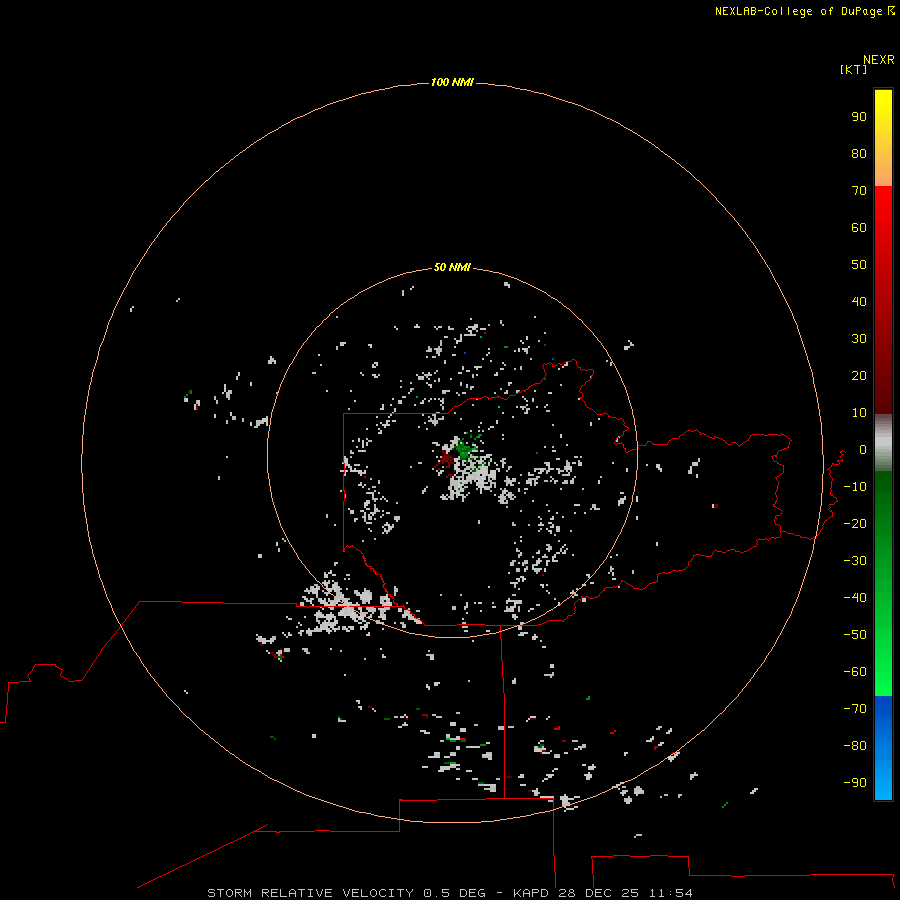Click the 0 knot scale value
The image size is (900, 900).
tap(863, 450)
